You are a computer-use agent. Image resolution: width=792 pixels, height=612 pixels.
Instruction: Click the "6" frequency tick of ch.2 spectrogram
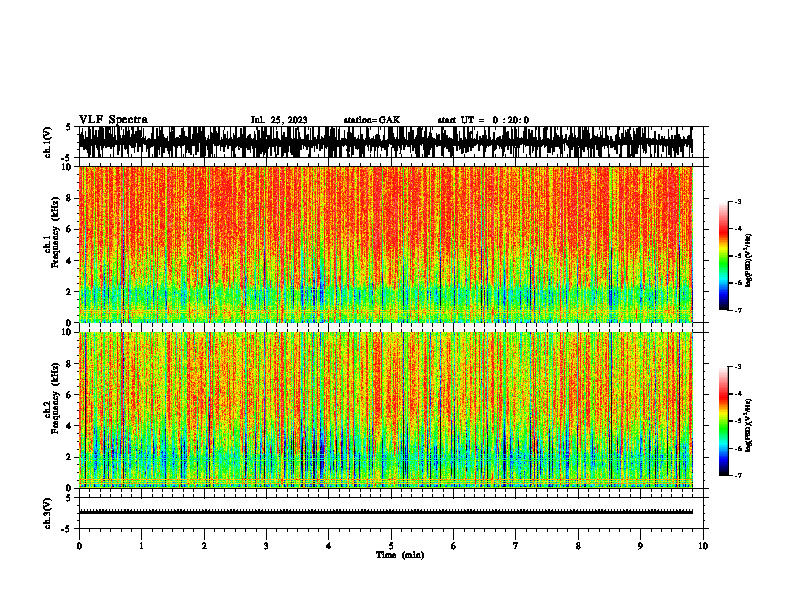pyautogui.click(x=70, y=395)
